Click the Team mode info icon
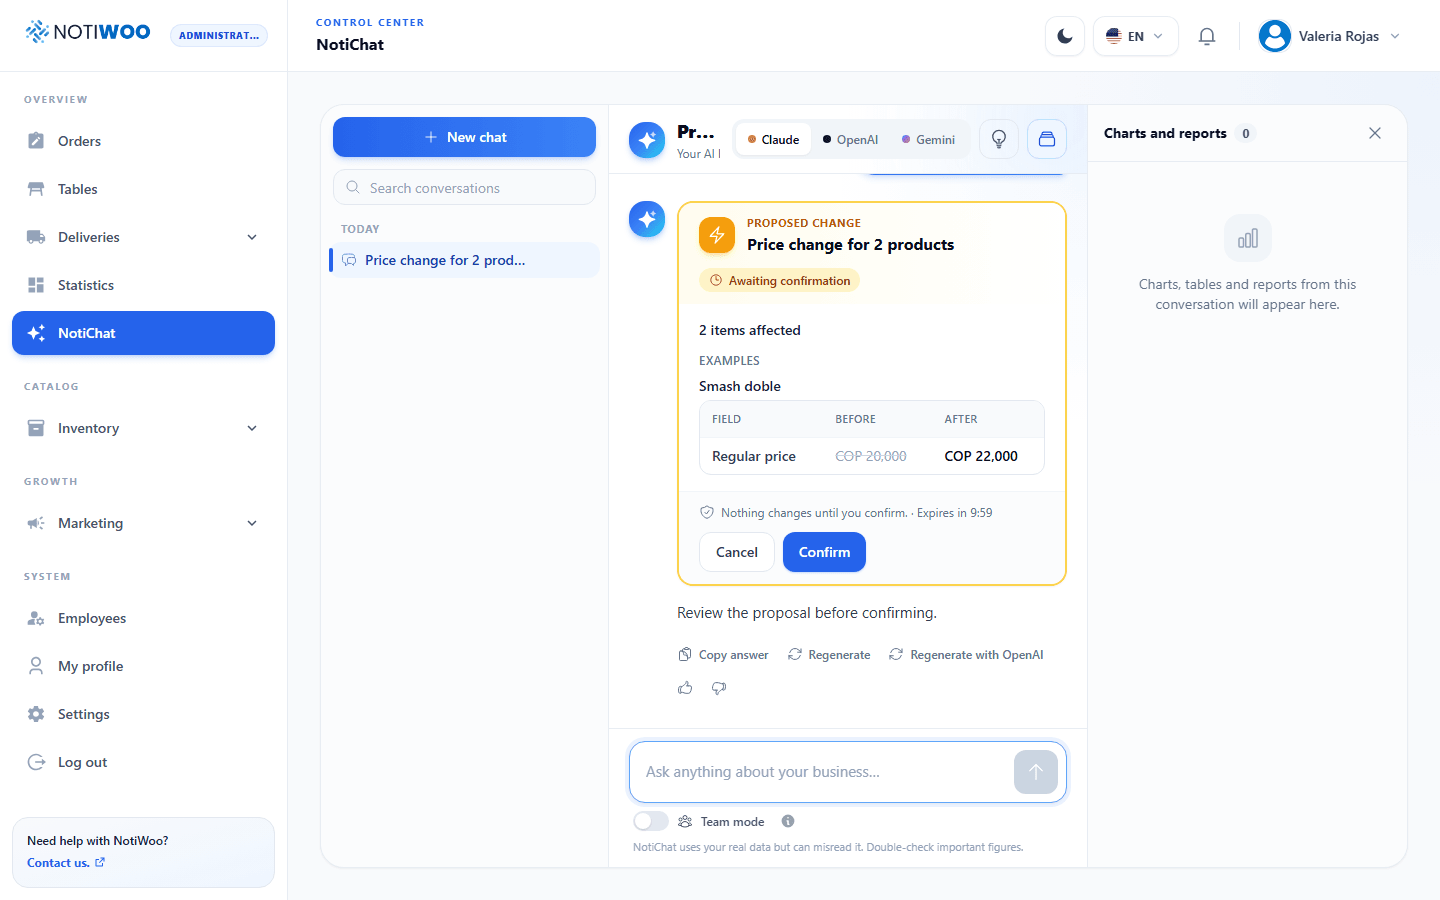Viewport: 1440px width, 900px height. click(x=788, y=821)
